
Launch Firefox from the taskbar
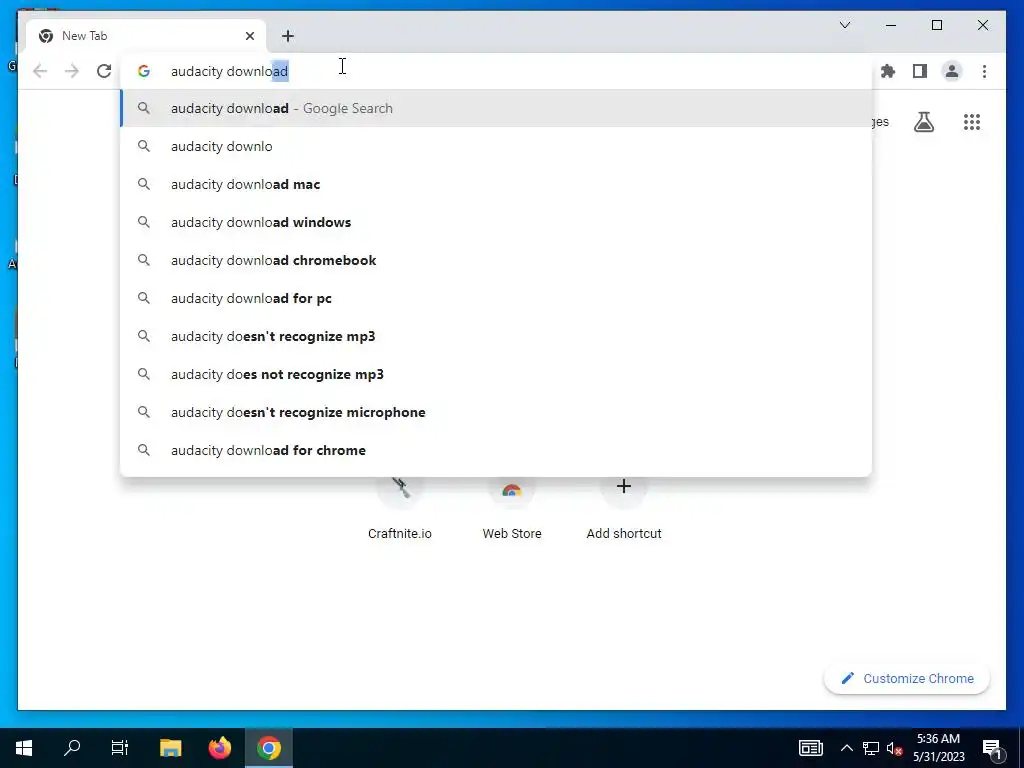(219, 747)
